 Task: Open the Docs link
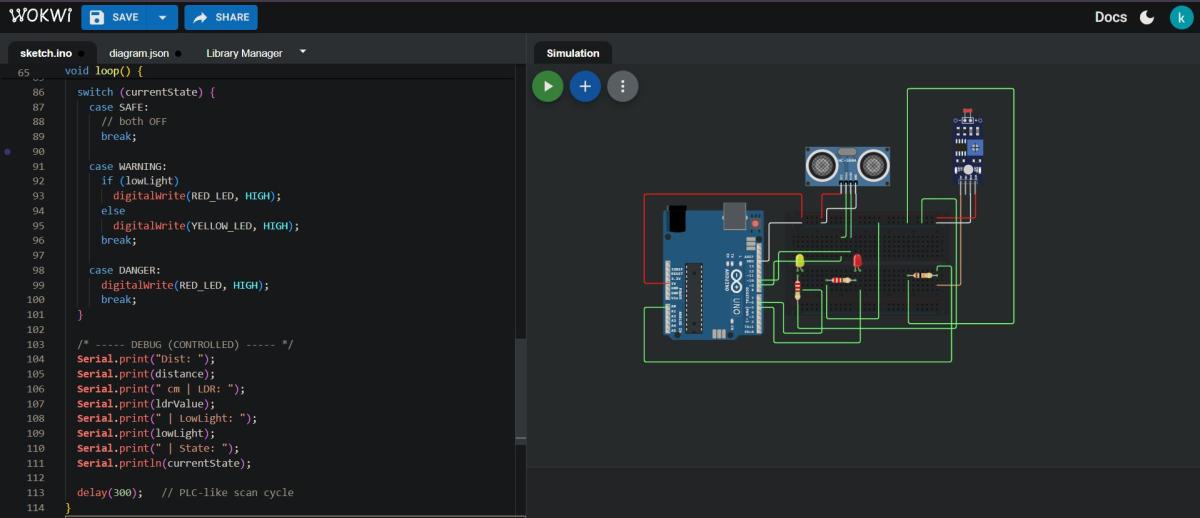click(x=1110, y=17)
